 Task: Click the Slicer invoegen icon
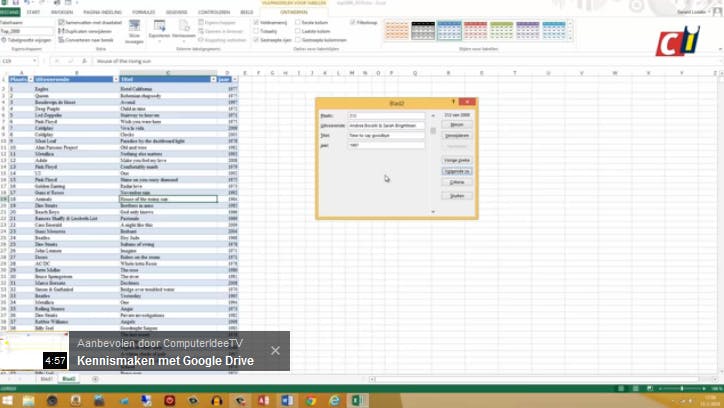point(134,26)
